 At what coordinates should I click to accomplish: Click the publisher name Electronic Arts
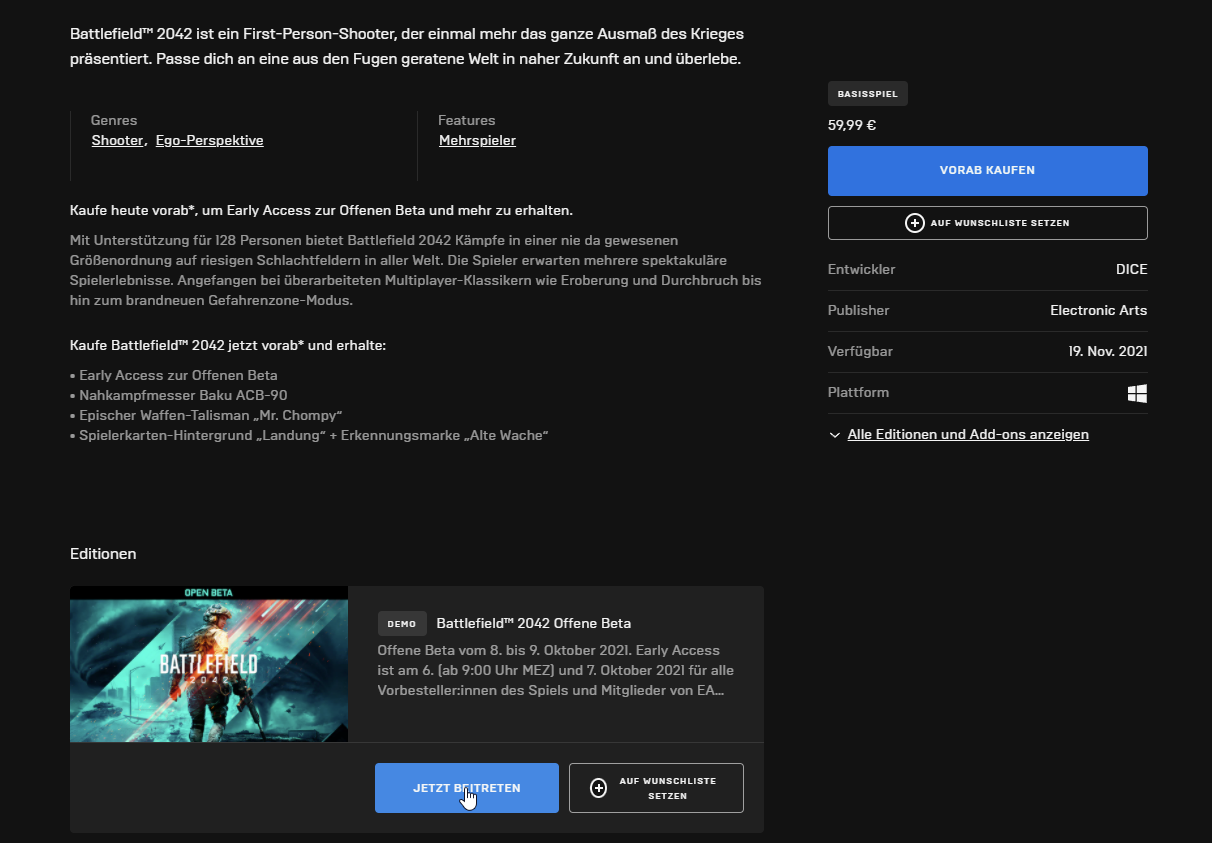click(x=1098, y=311)
